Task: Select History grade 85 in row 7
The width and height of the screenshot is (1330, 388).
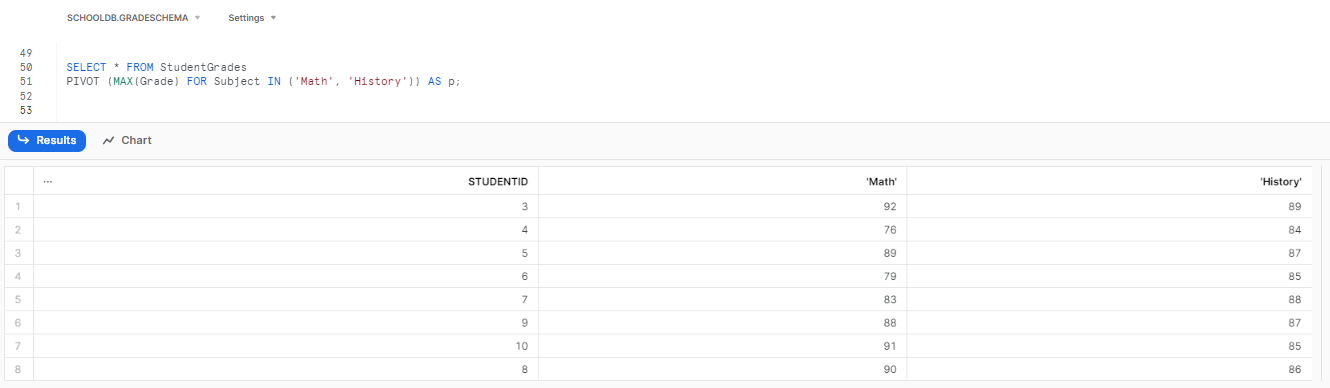Action: coord(1109,346)
